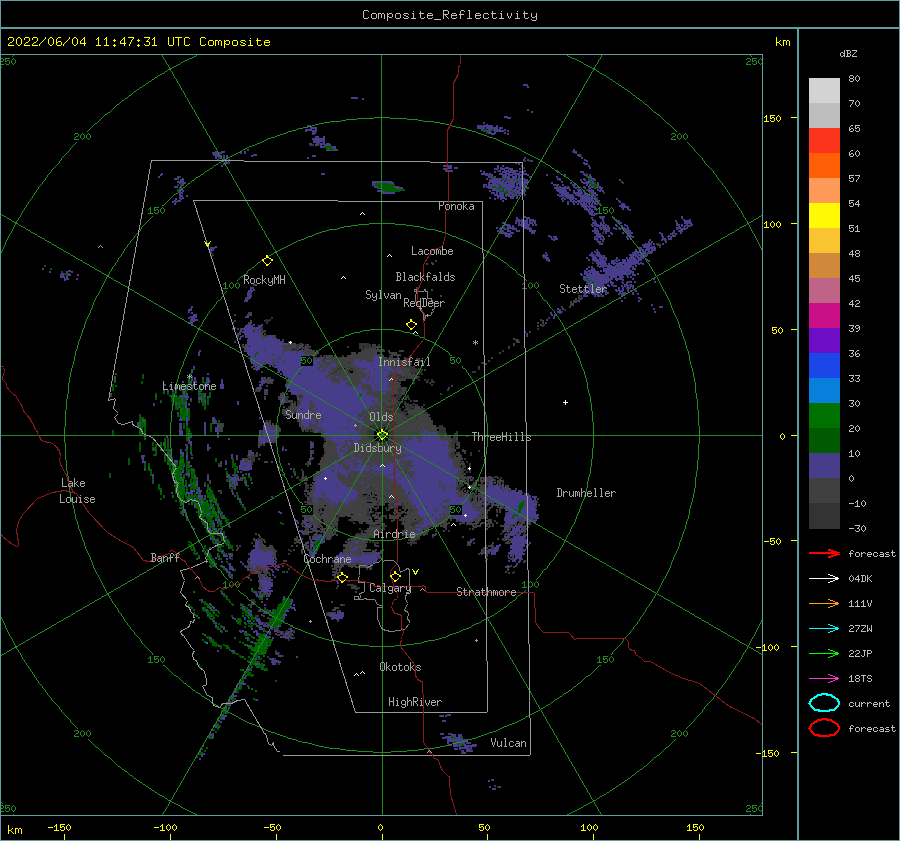Click the Blackfalds label
Image resolution: width=900 pixels, height=841 pixels.
[x=425, y=277]
